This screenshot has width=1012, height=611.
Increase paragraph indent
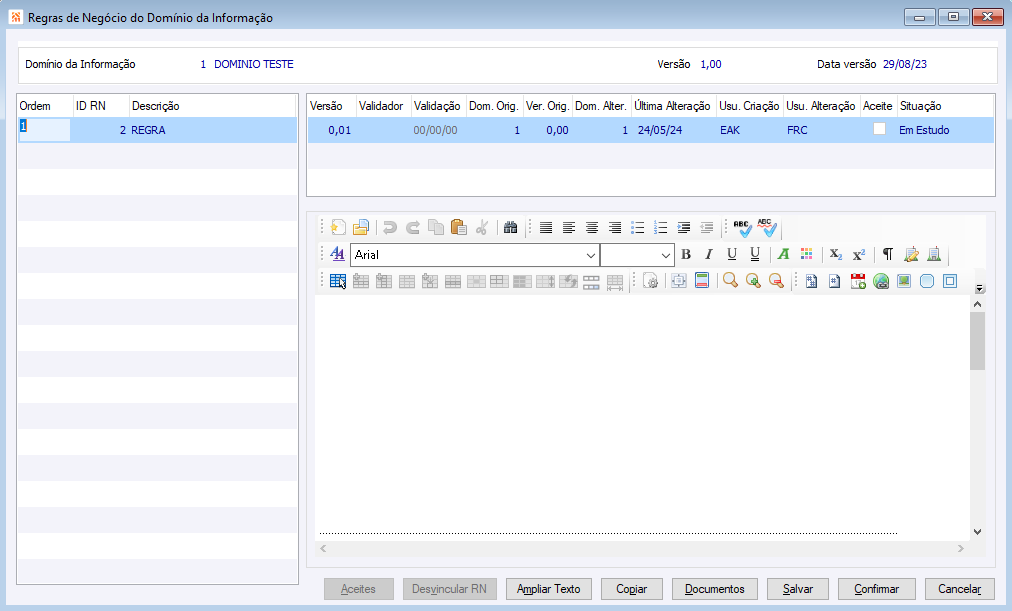(x=683, y=227)
